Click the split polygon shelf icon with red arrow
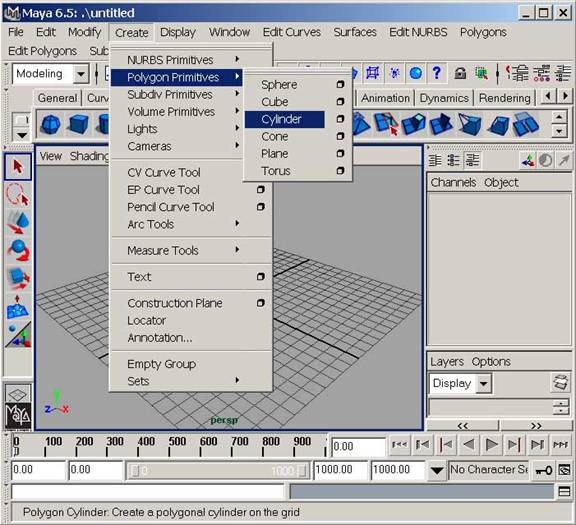 pos(386,125)
